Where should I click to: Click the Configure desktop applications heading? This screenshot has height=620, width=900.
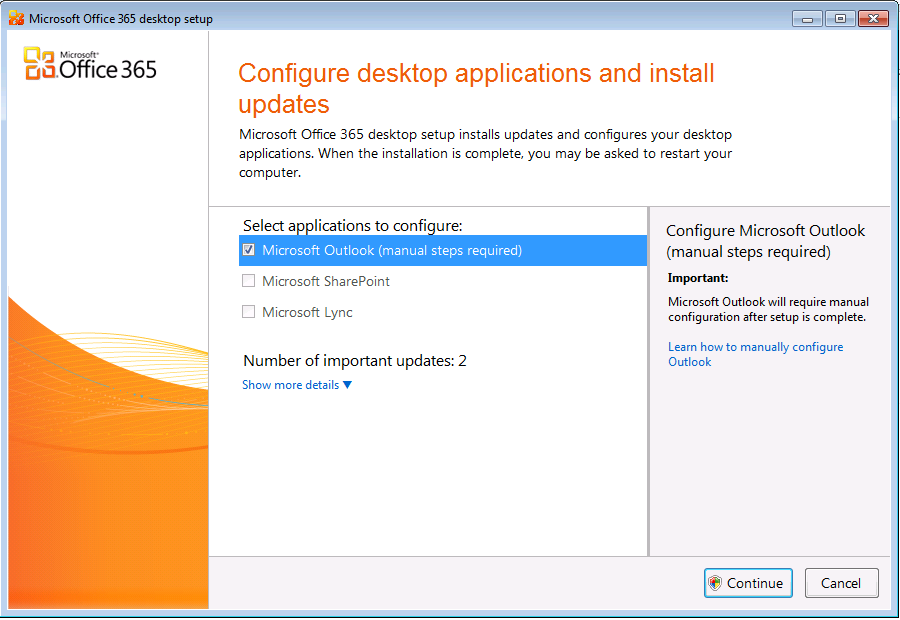pyautogui.click(x=476, y=88)
